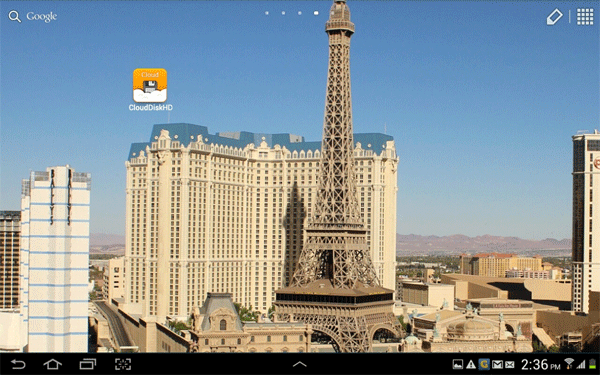600x375 pixels.
Task: Tap the Home navigation button
Action: pos(52,364)
